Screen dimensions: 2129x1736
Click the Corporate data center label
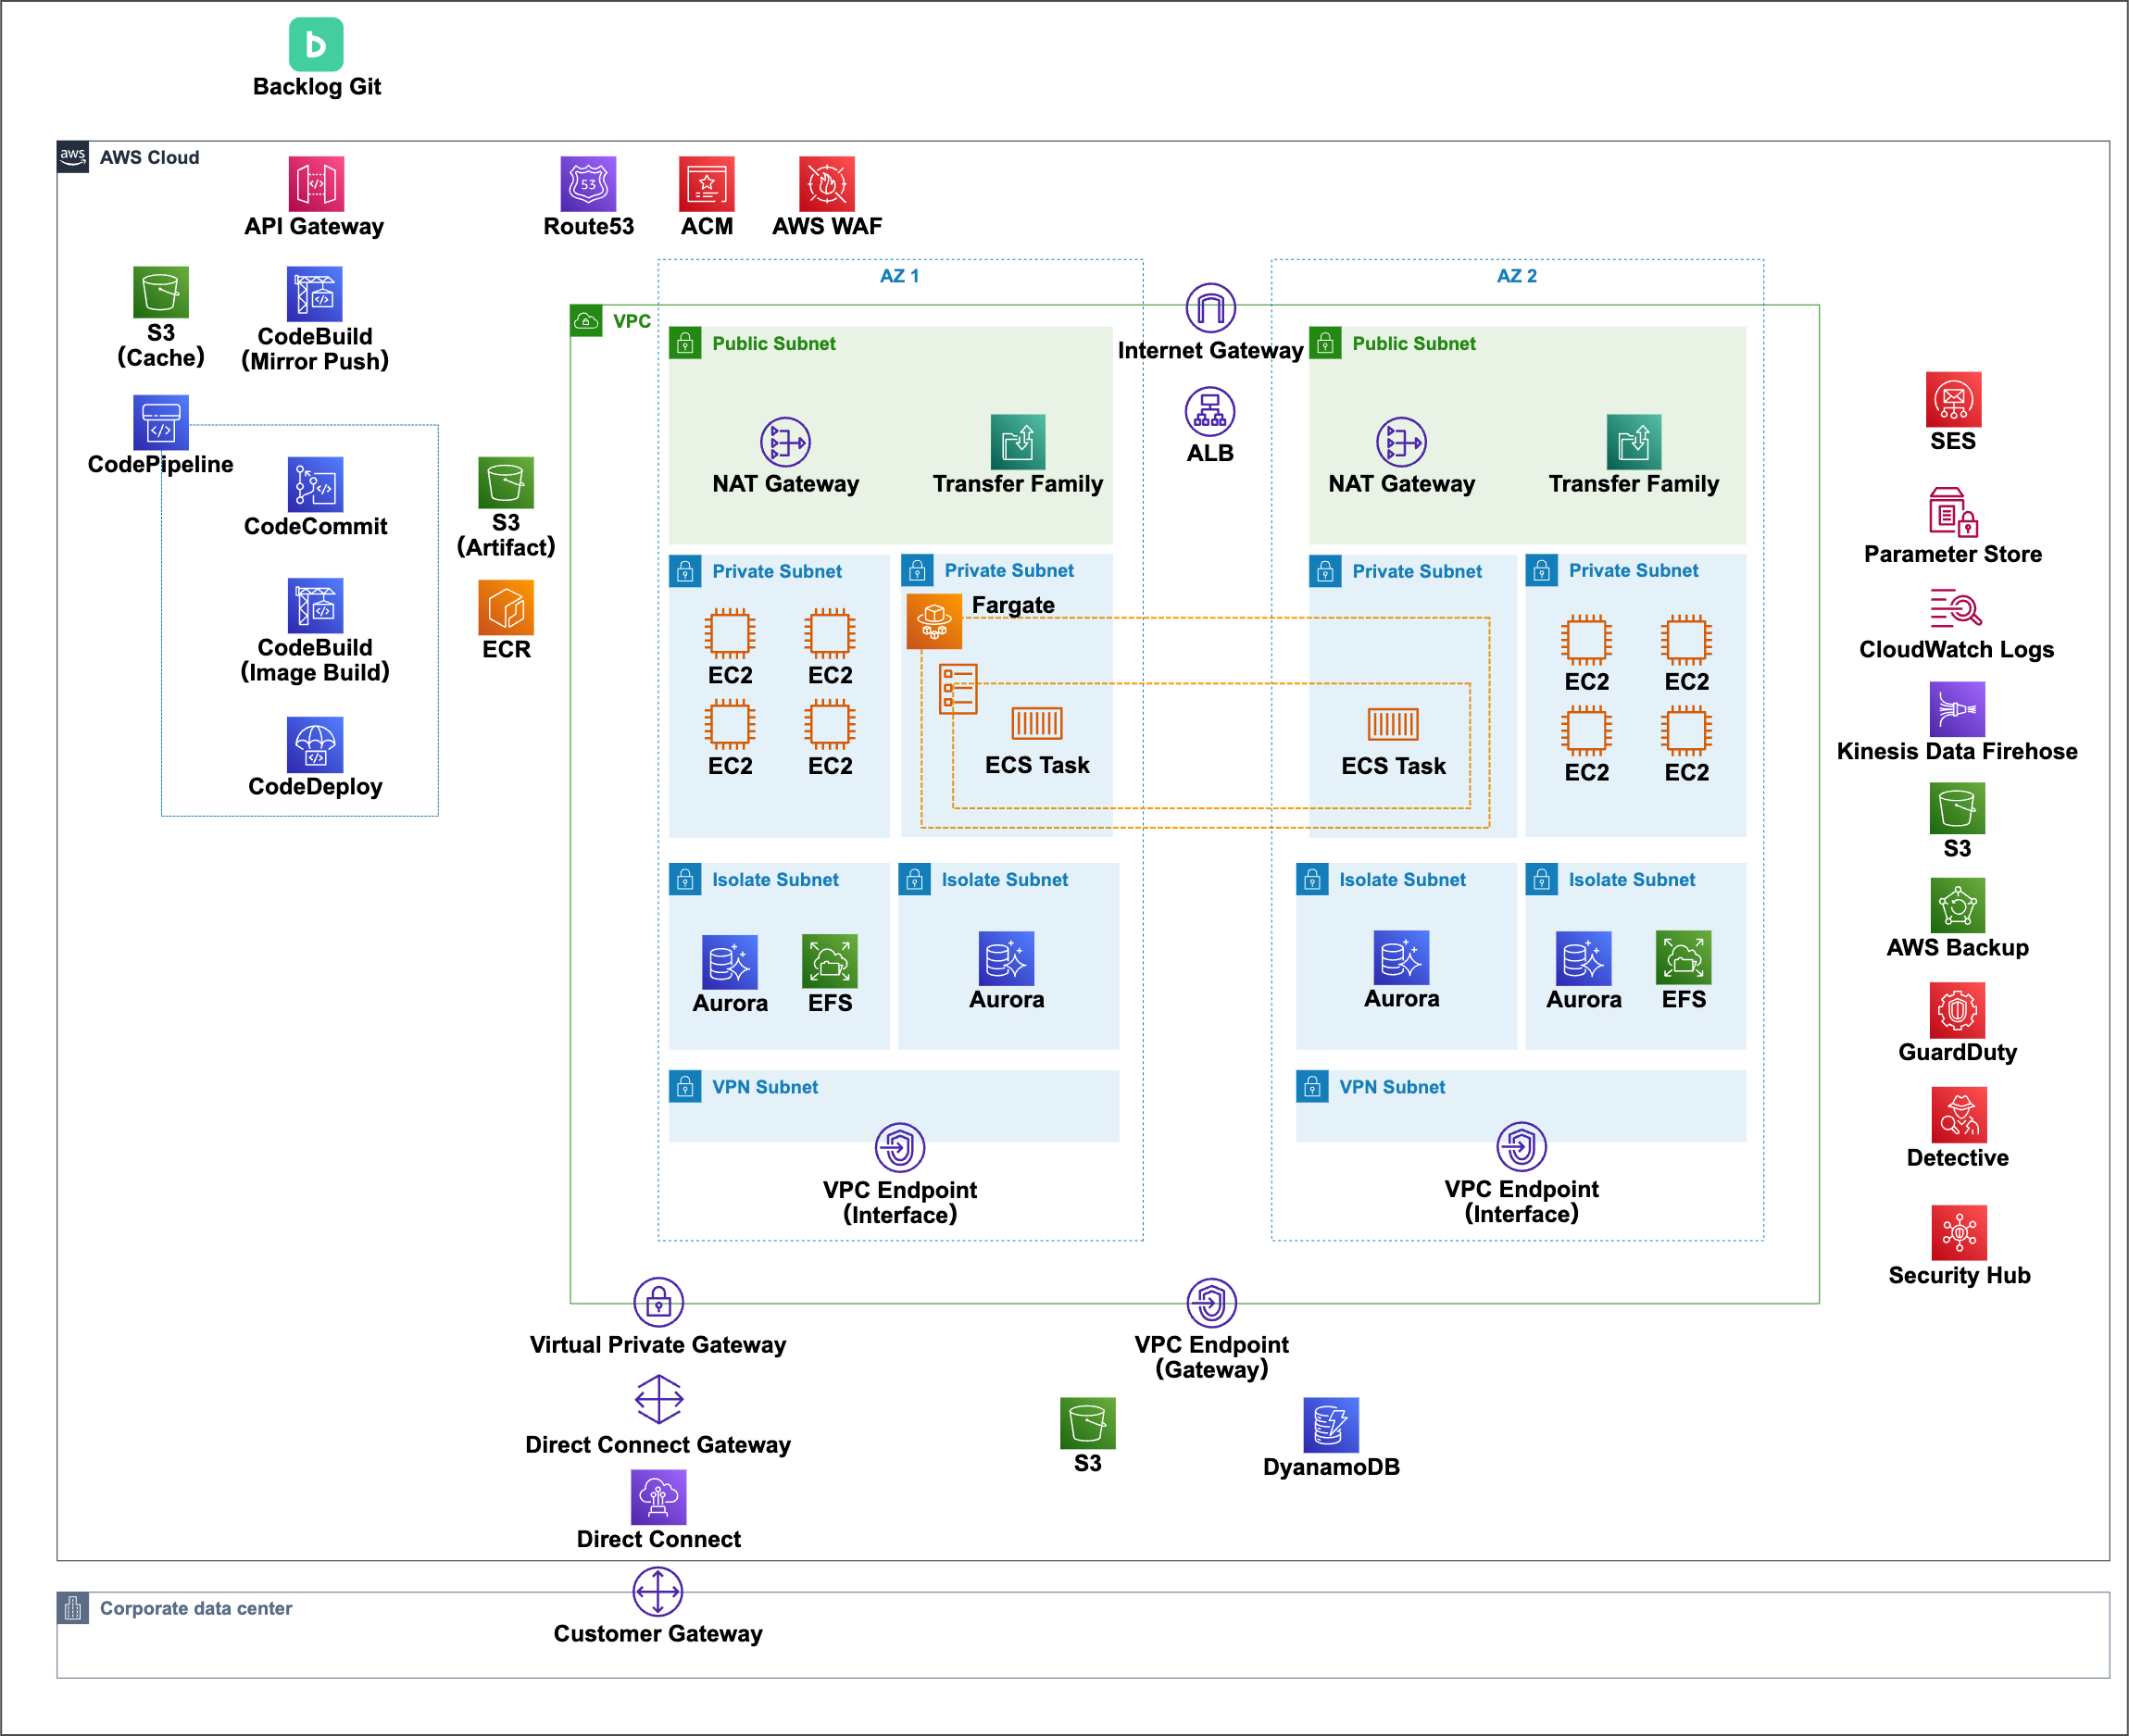click(x=195, y=1608)
